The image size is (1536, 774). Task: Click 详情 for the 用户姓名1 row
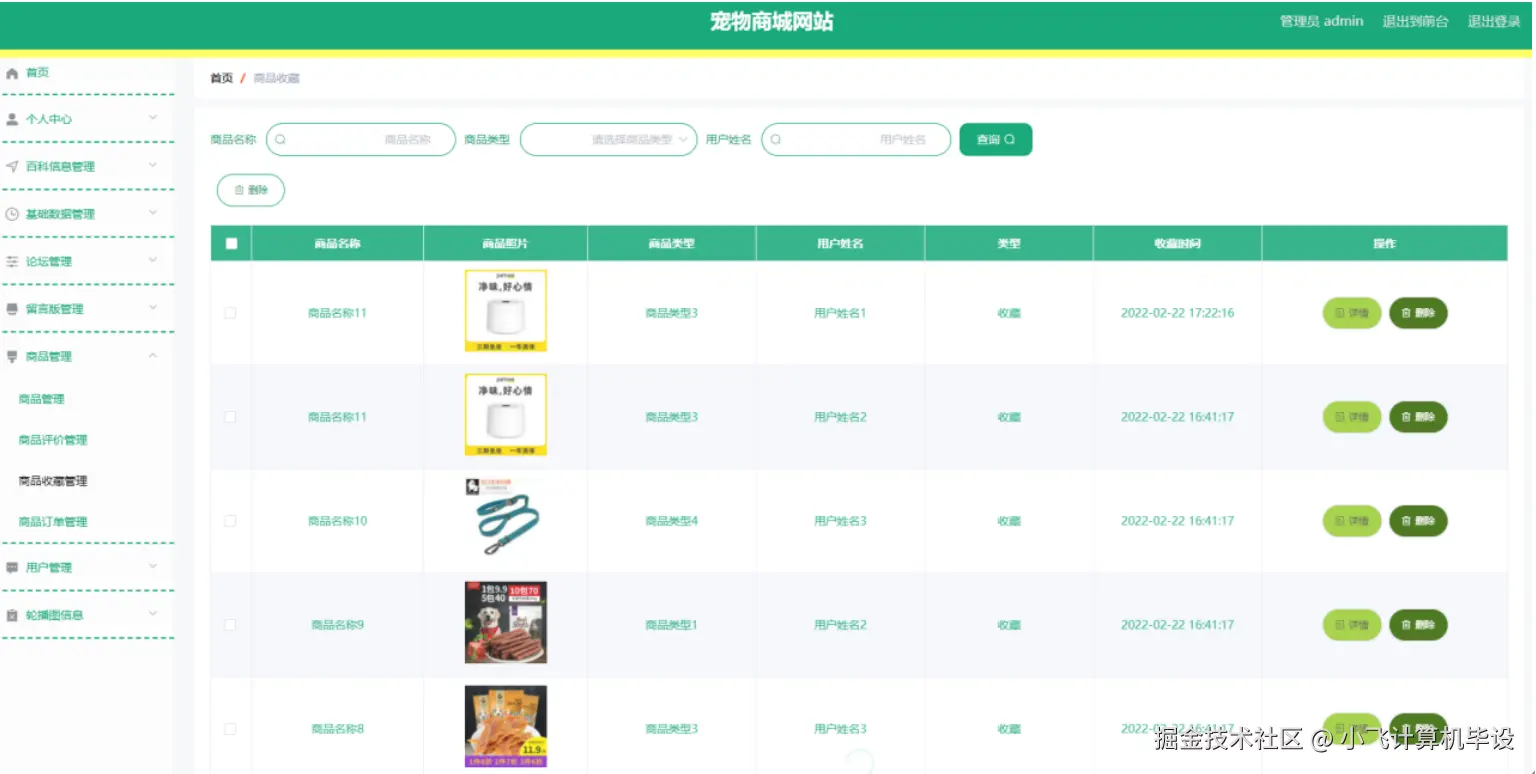pos(1352,313)
